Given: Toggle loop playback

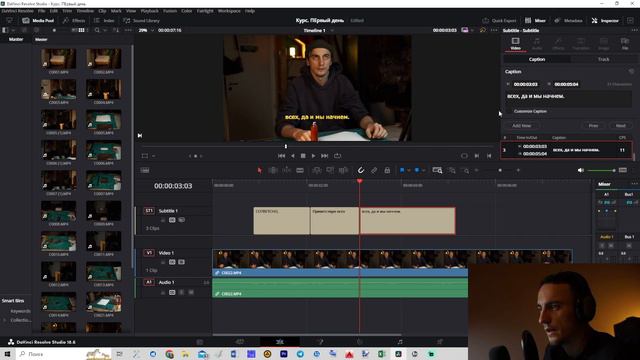Looking at the screenshot, I should 338,156.
